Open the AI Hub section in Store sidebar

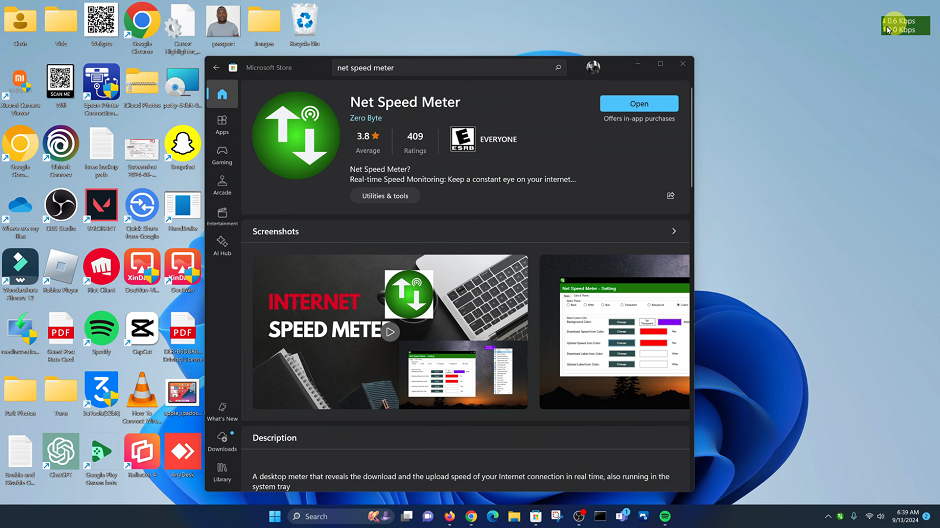tap(222, 246)
